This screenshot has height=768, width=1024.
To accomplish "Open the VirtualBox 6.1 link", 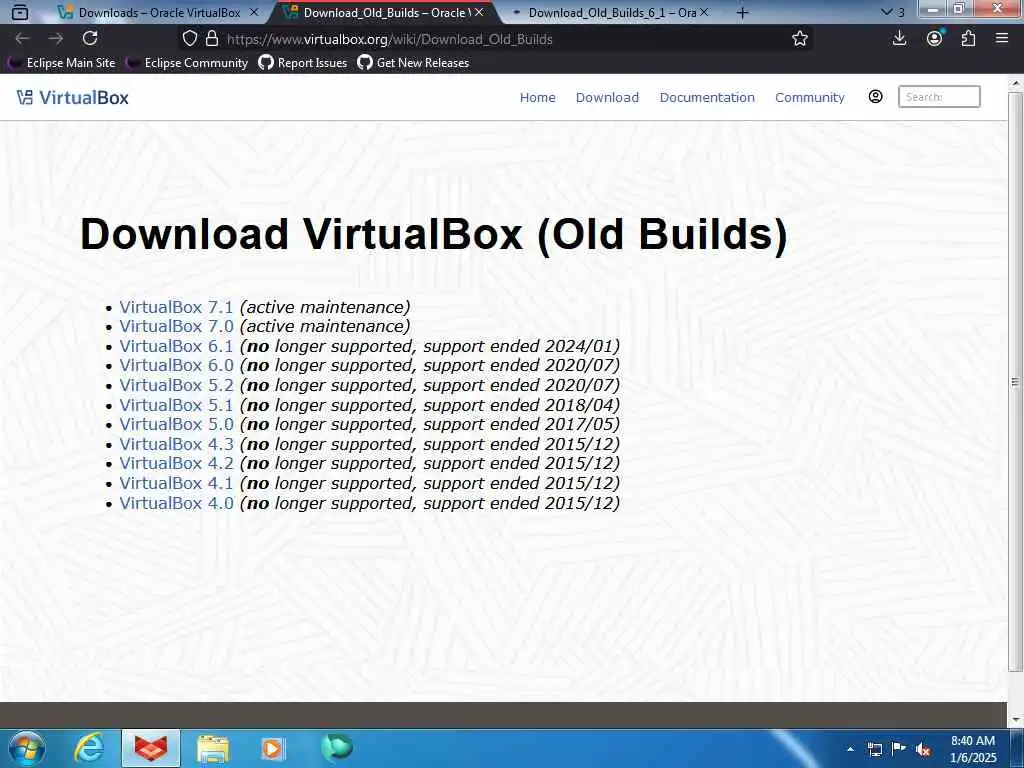I will pyautogui.click(x=176, y=346).
